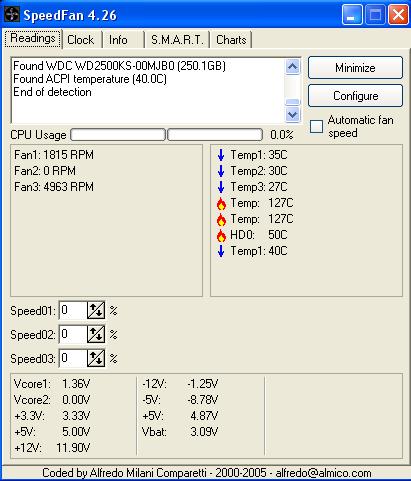Click the second flame icon beside Temp: 127C

click(x=221, y=219)
